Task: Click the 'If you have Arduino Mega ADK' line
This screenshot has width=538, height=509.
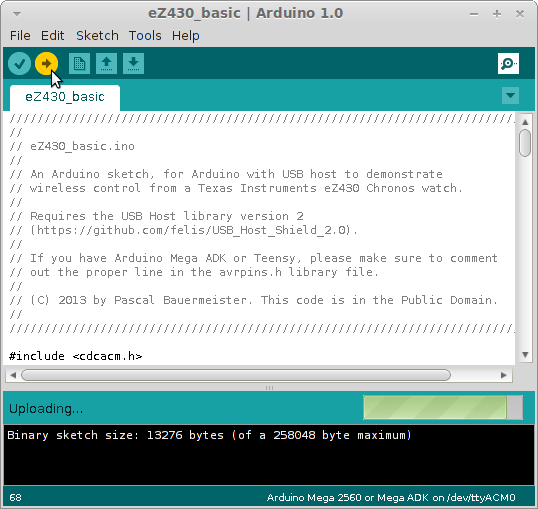Action: [254, 258]
